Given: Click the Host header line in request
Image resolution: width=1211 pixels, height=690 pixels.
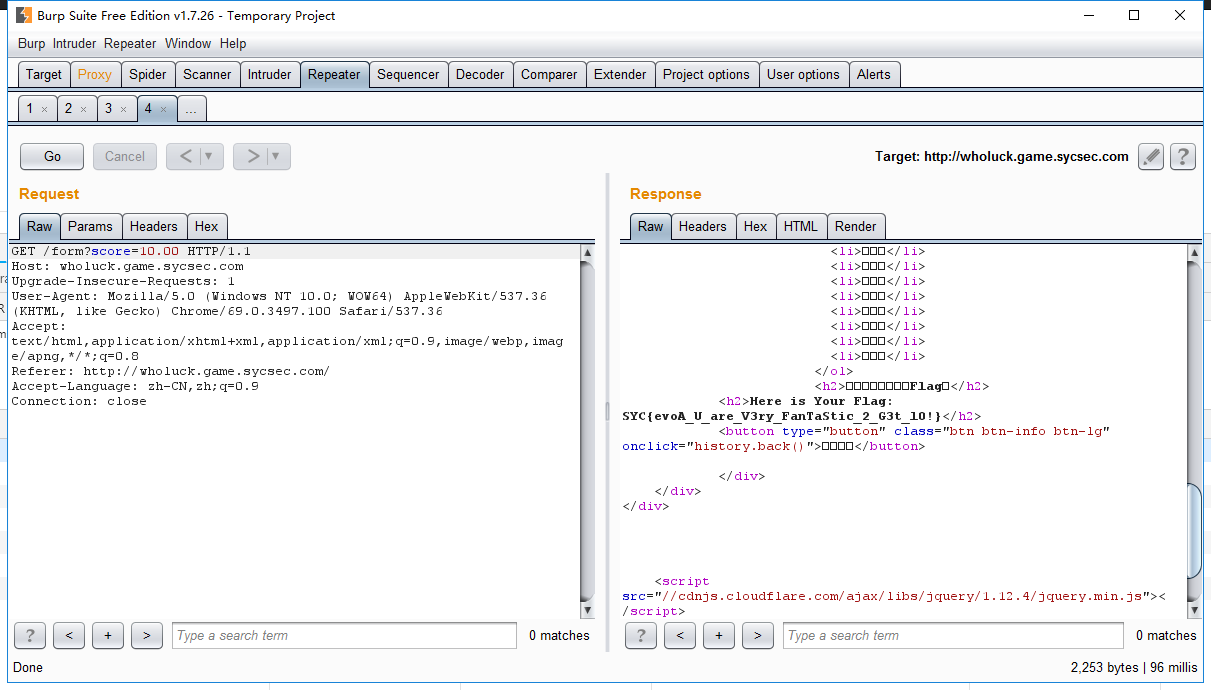Looking at the screenshot, I should (127, 266).
